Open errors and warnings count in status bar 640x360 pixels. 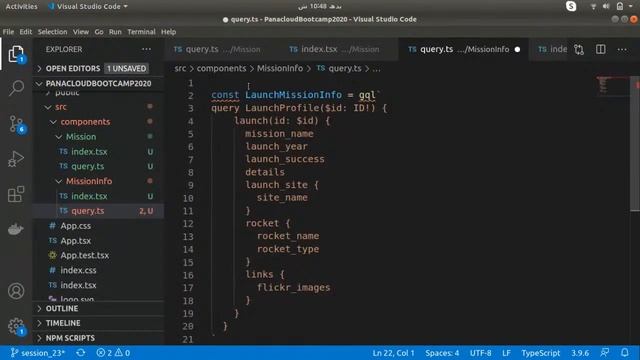113,353
